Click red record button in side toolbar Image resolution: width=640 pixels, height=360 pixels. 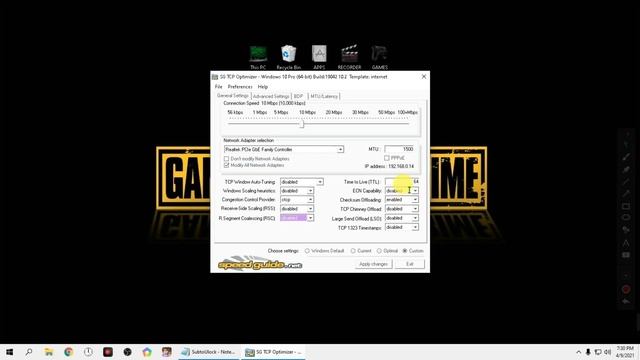coord(626,289)
